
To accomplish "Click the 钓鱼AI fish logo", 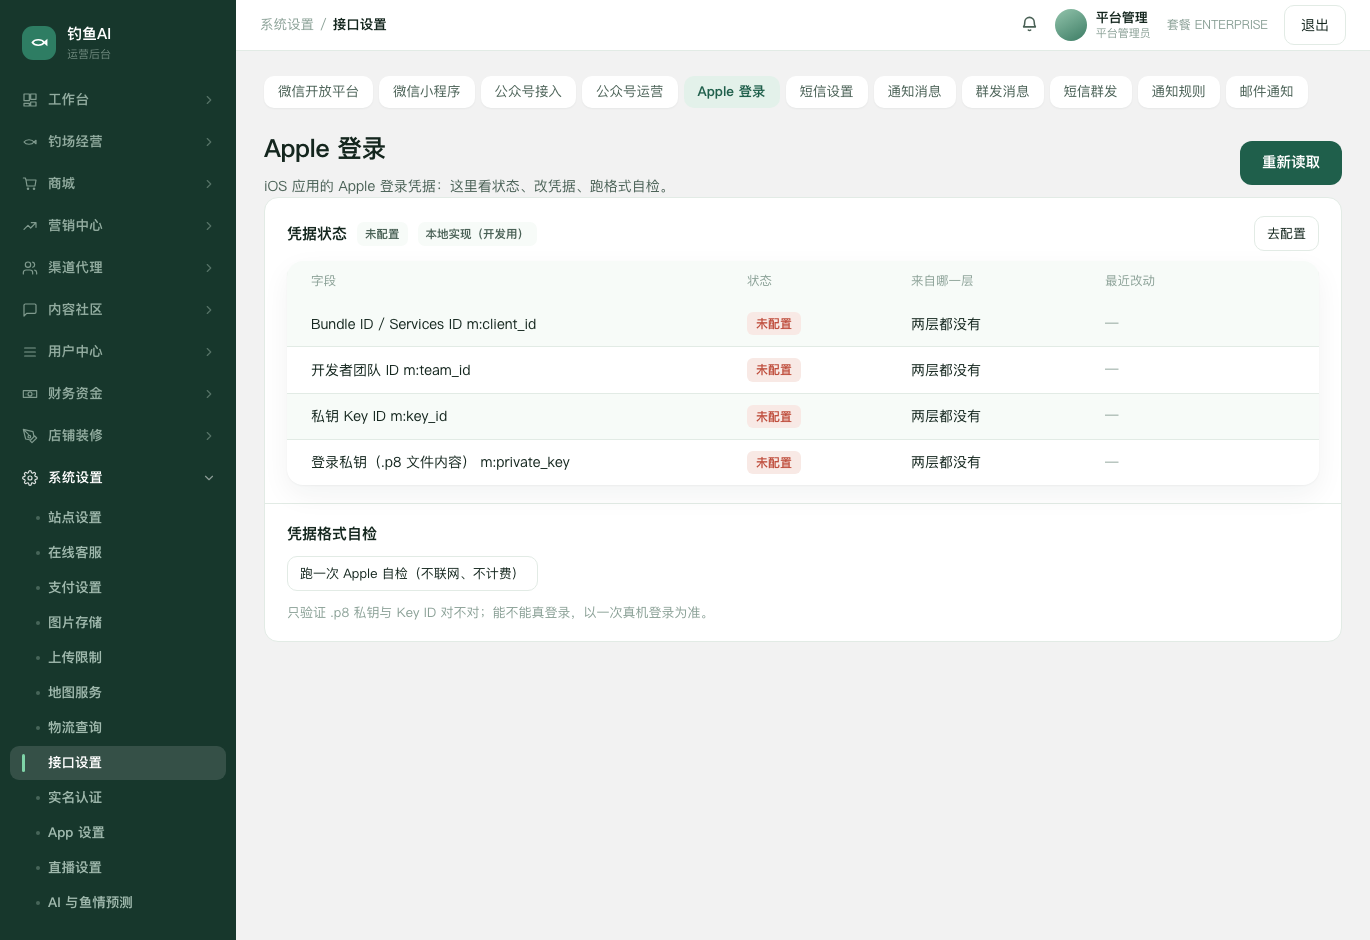I will click(x=39, y=42).
